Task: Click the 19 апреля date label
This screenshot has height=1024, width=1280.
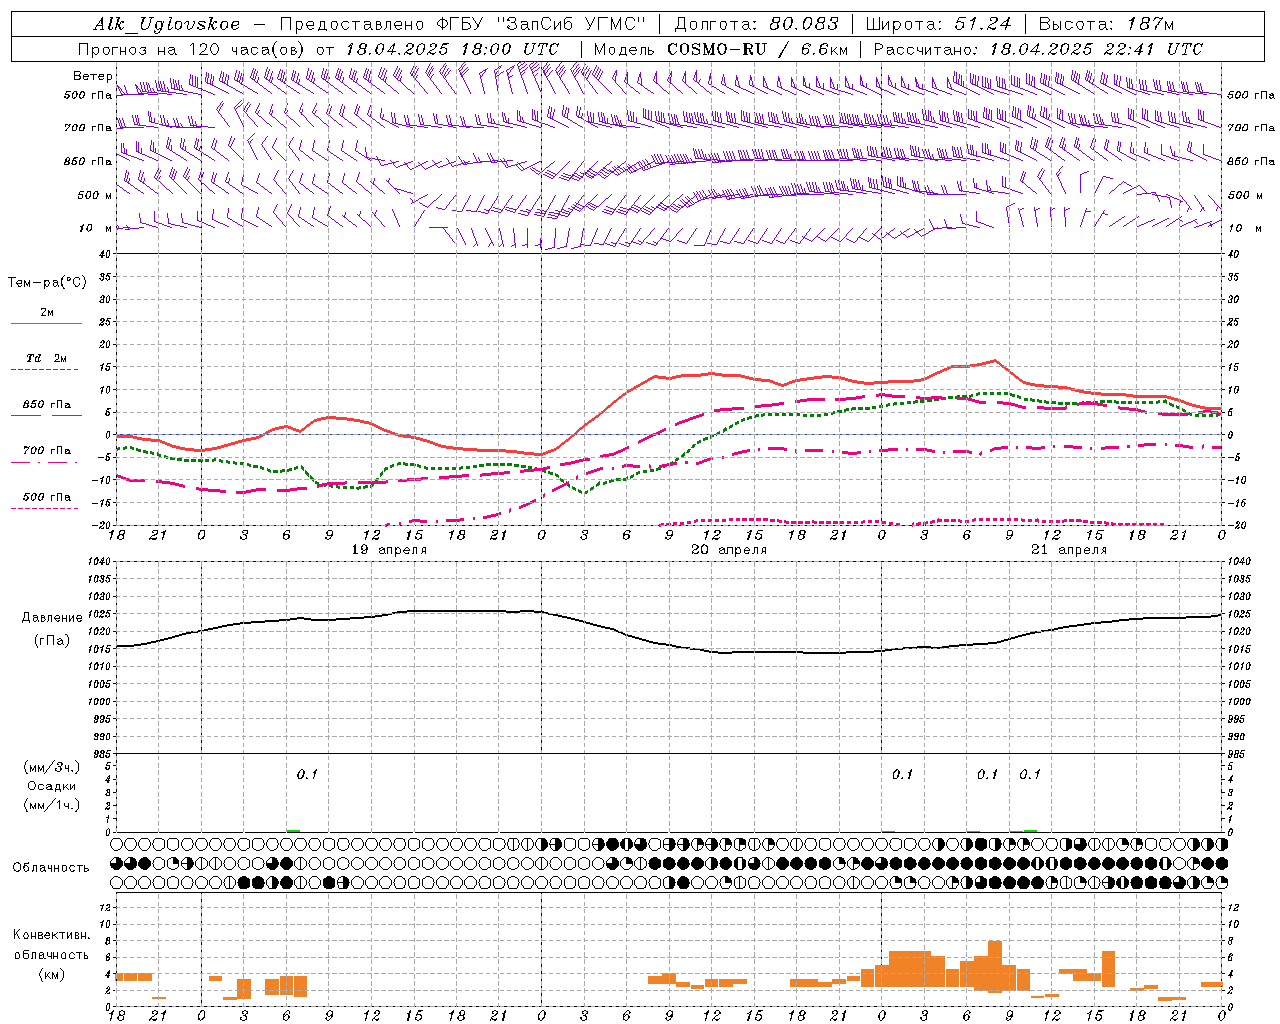Action: [389, 550]
